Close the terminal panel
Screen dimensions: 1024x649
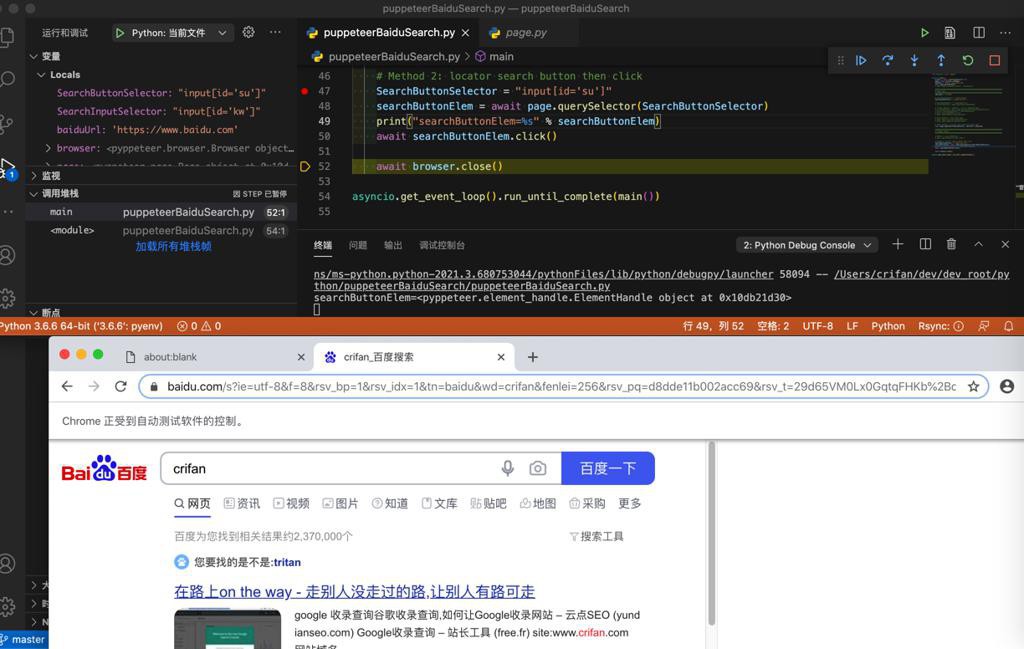point(1005,244)
